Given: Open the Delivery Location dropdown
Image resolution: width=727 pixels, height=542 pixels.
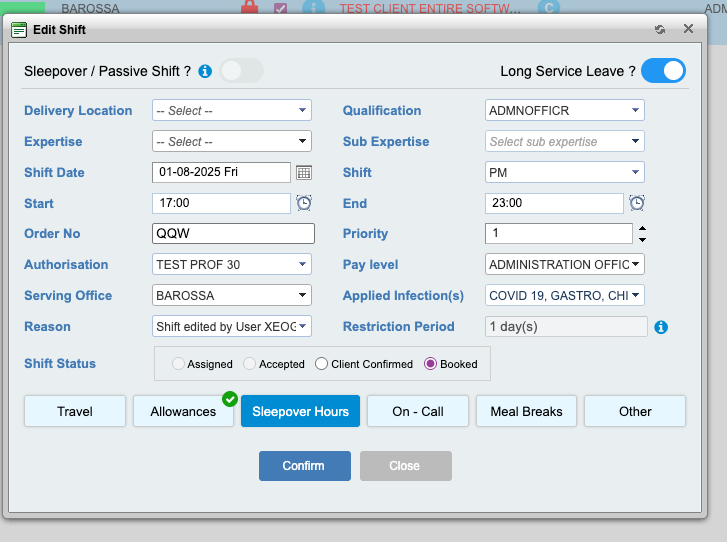Looking at the screenshot, I should point(231,111).
